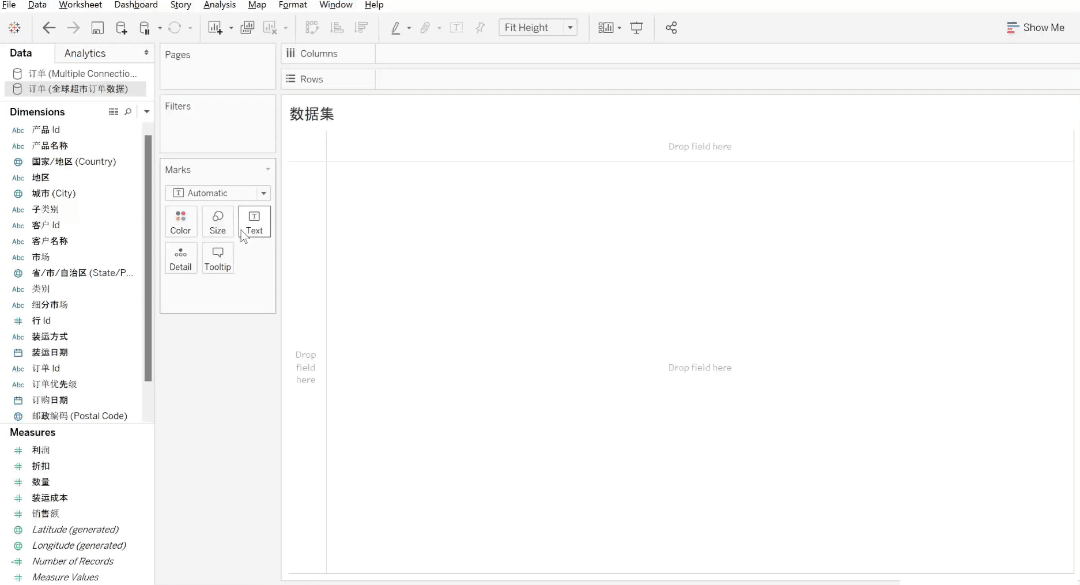Click the Highlight pen icon
The height and width of the screenshot is (585, 1080).
[x=396, y=28]
